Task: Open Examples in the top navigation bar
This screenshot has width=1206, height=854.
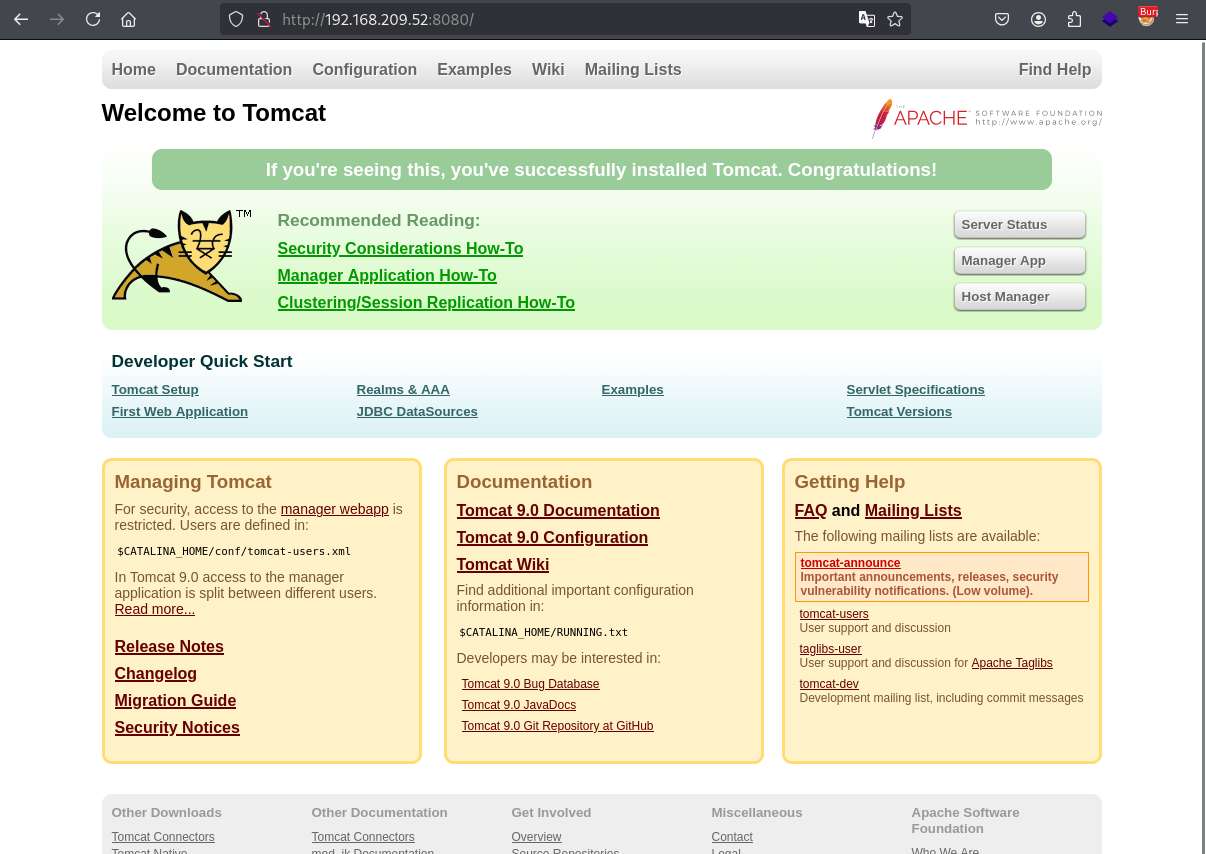Action: [x=474, y=70]
